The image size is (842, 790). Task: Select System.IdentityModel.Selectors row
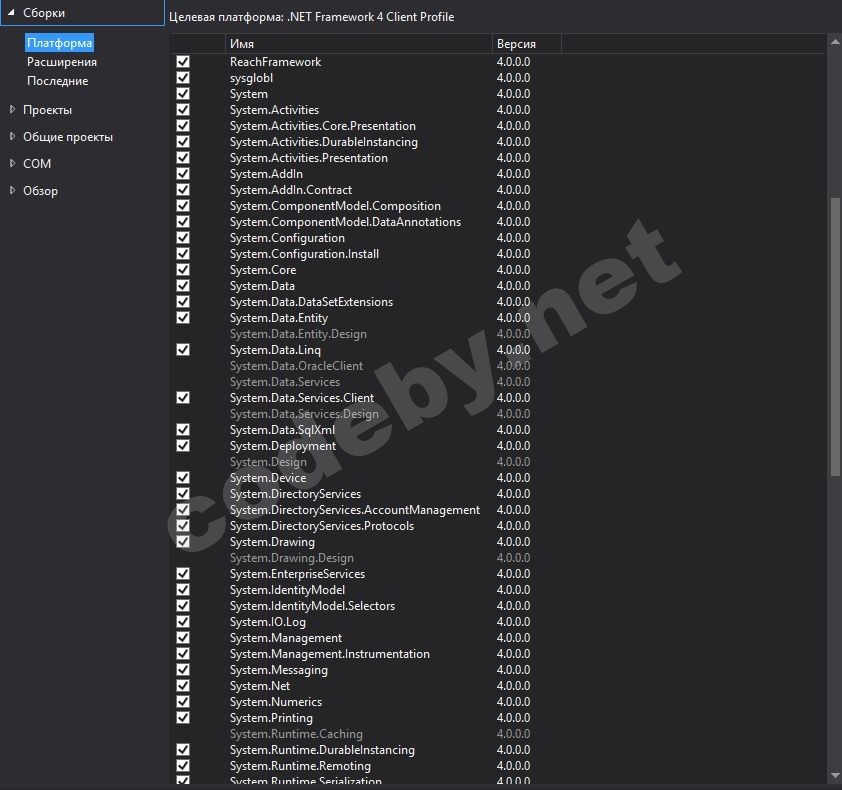(498, 606)
